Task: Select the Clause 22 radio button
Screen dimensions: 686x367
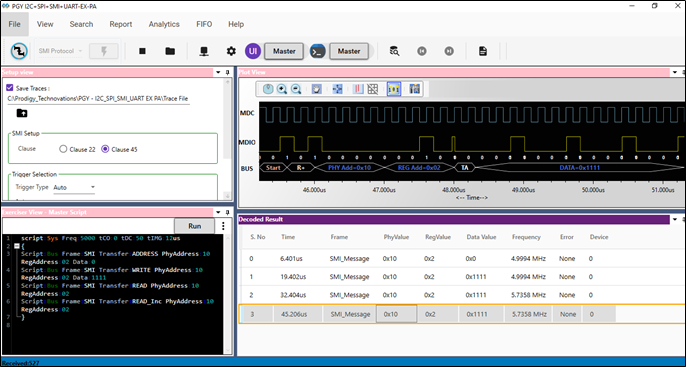Action: pyautogui.click(x=63, y=149)
